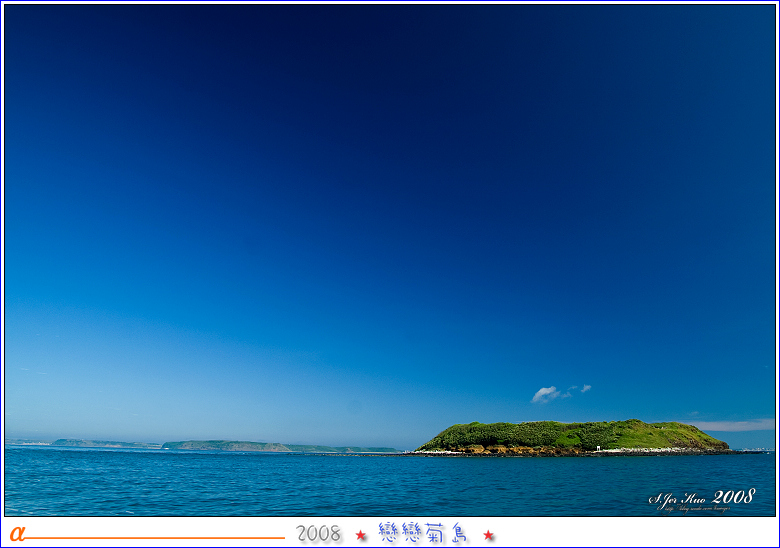The height and width of the screenshot is (548, 780).
Task: Click the white structure on island shore
Action: point(600,449)
